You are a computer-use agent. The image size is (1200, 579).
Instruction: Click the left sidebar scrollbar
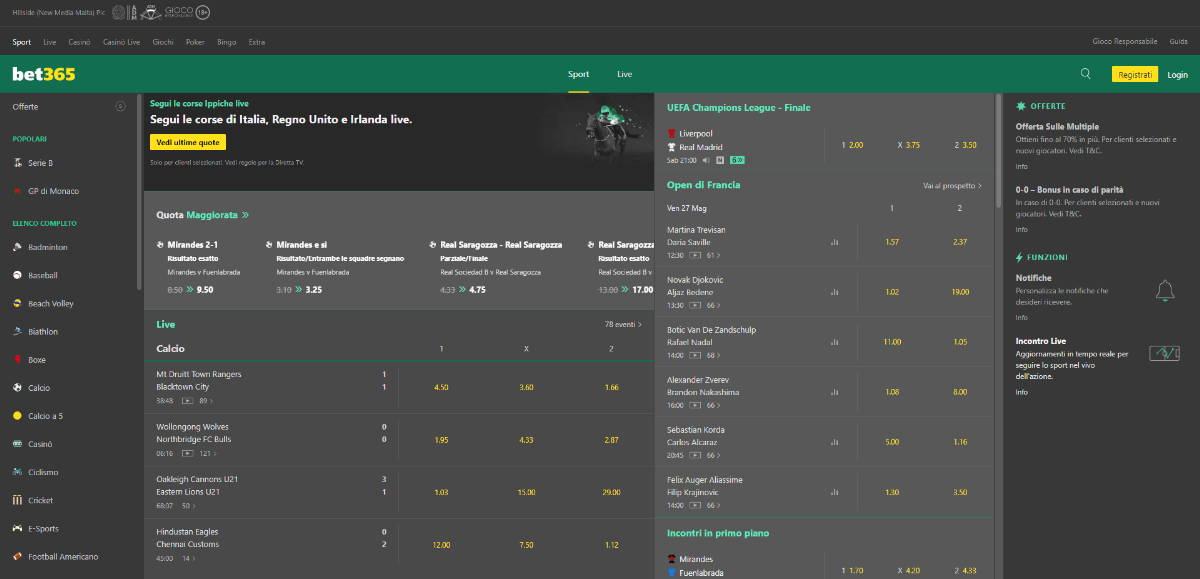click(139, 190)
